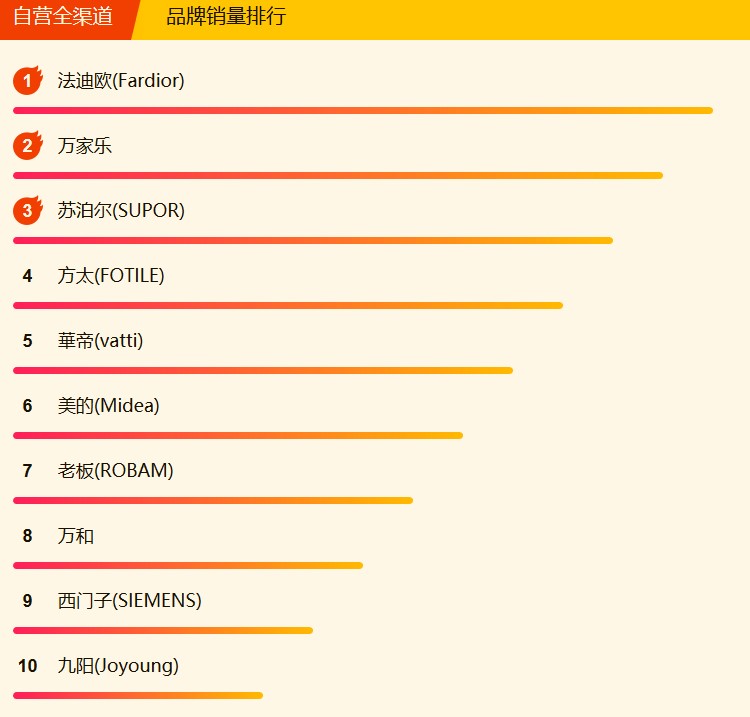The image size is (750, 717).
Task: Open the 万家乐 brand link
Action: pyautogui.click(x=85, y=146)
